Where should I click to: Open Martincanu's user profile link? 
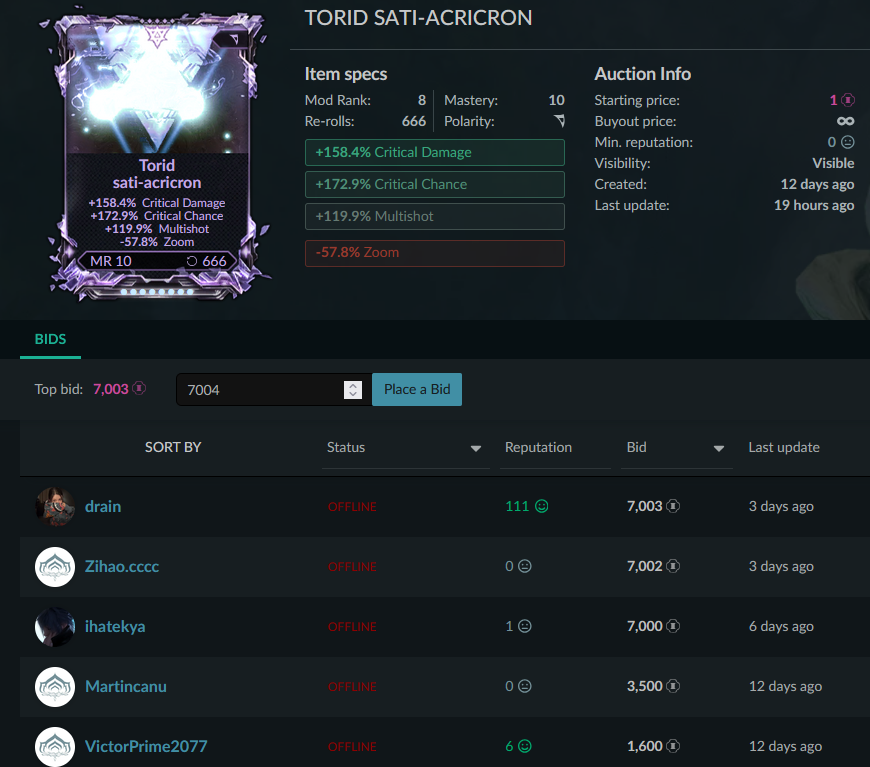126,686
